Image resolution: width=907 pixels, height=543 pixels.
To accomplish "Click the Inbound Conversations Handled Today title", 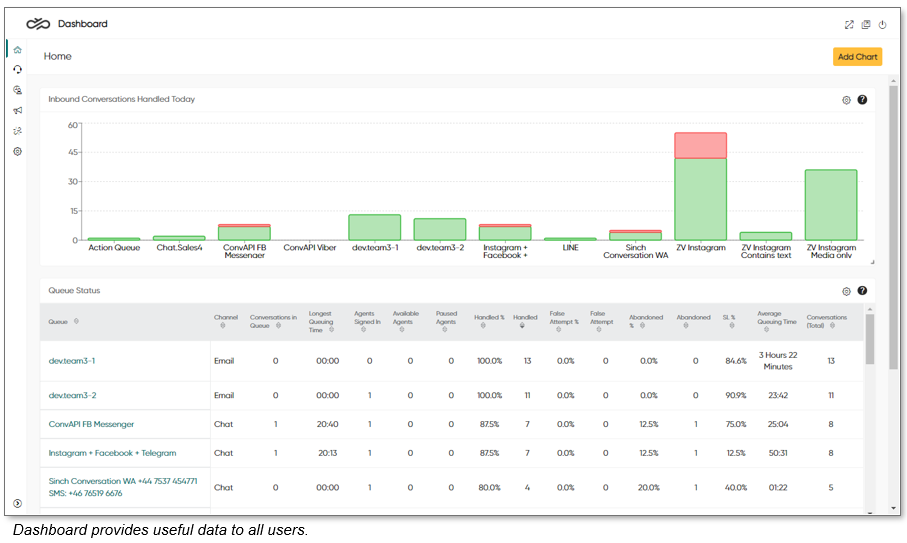I will tap(121, 99).
